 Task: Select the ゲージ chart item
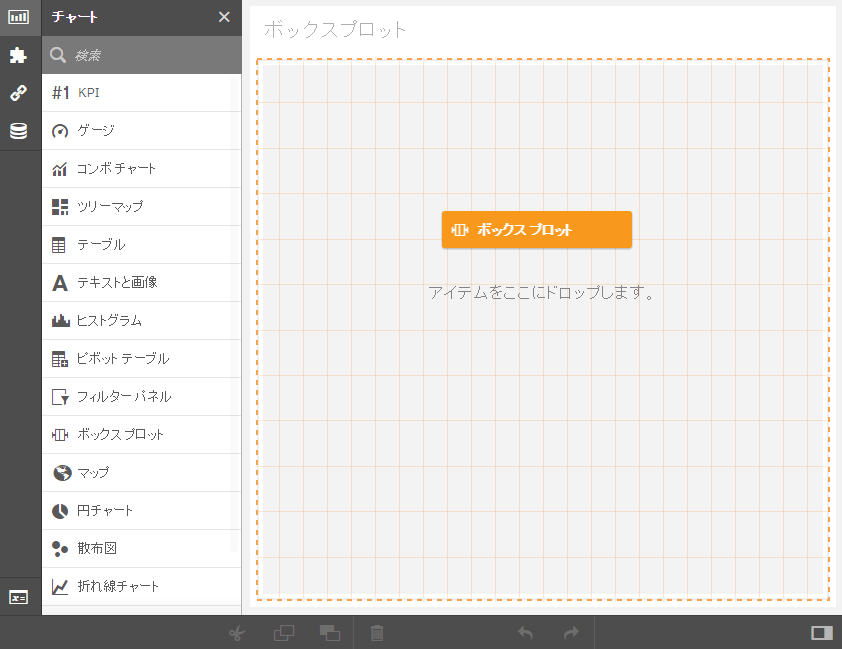click(142, 131)
